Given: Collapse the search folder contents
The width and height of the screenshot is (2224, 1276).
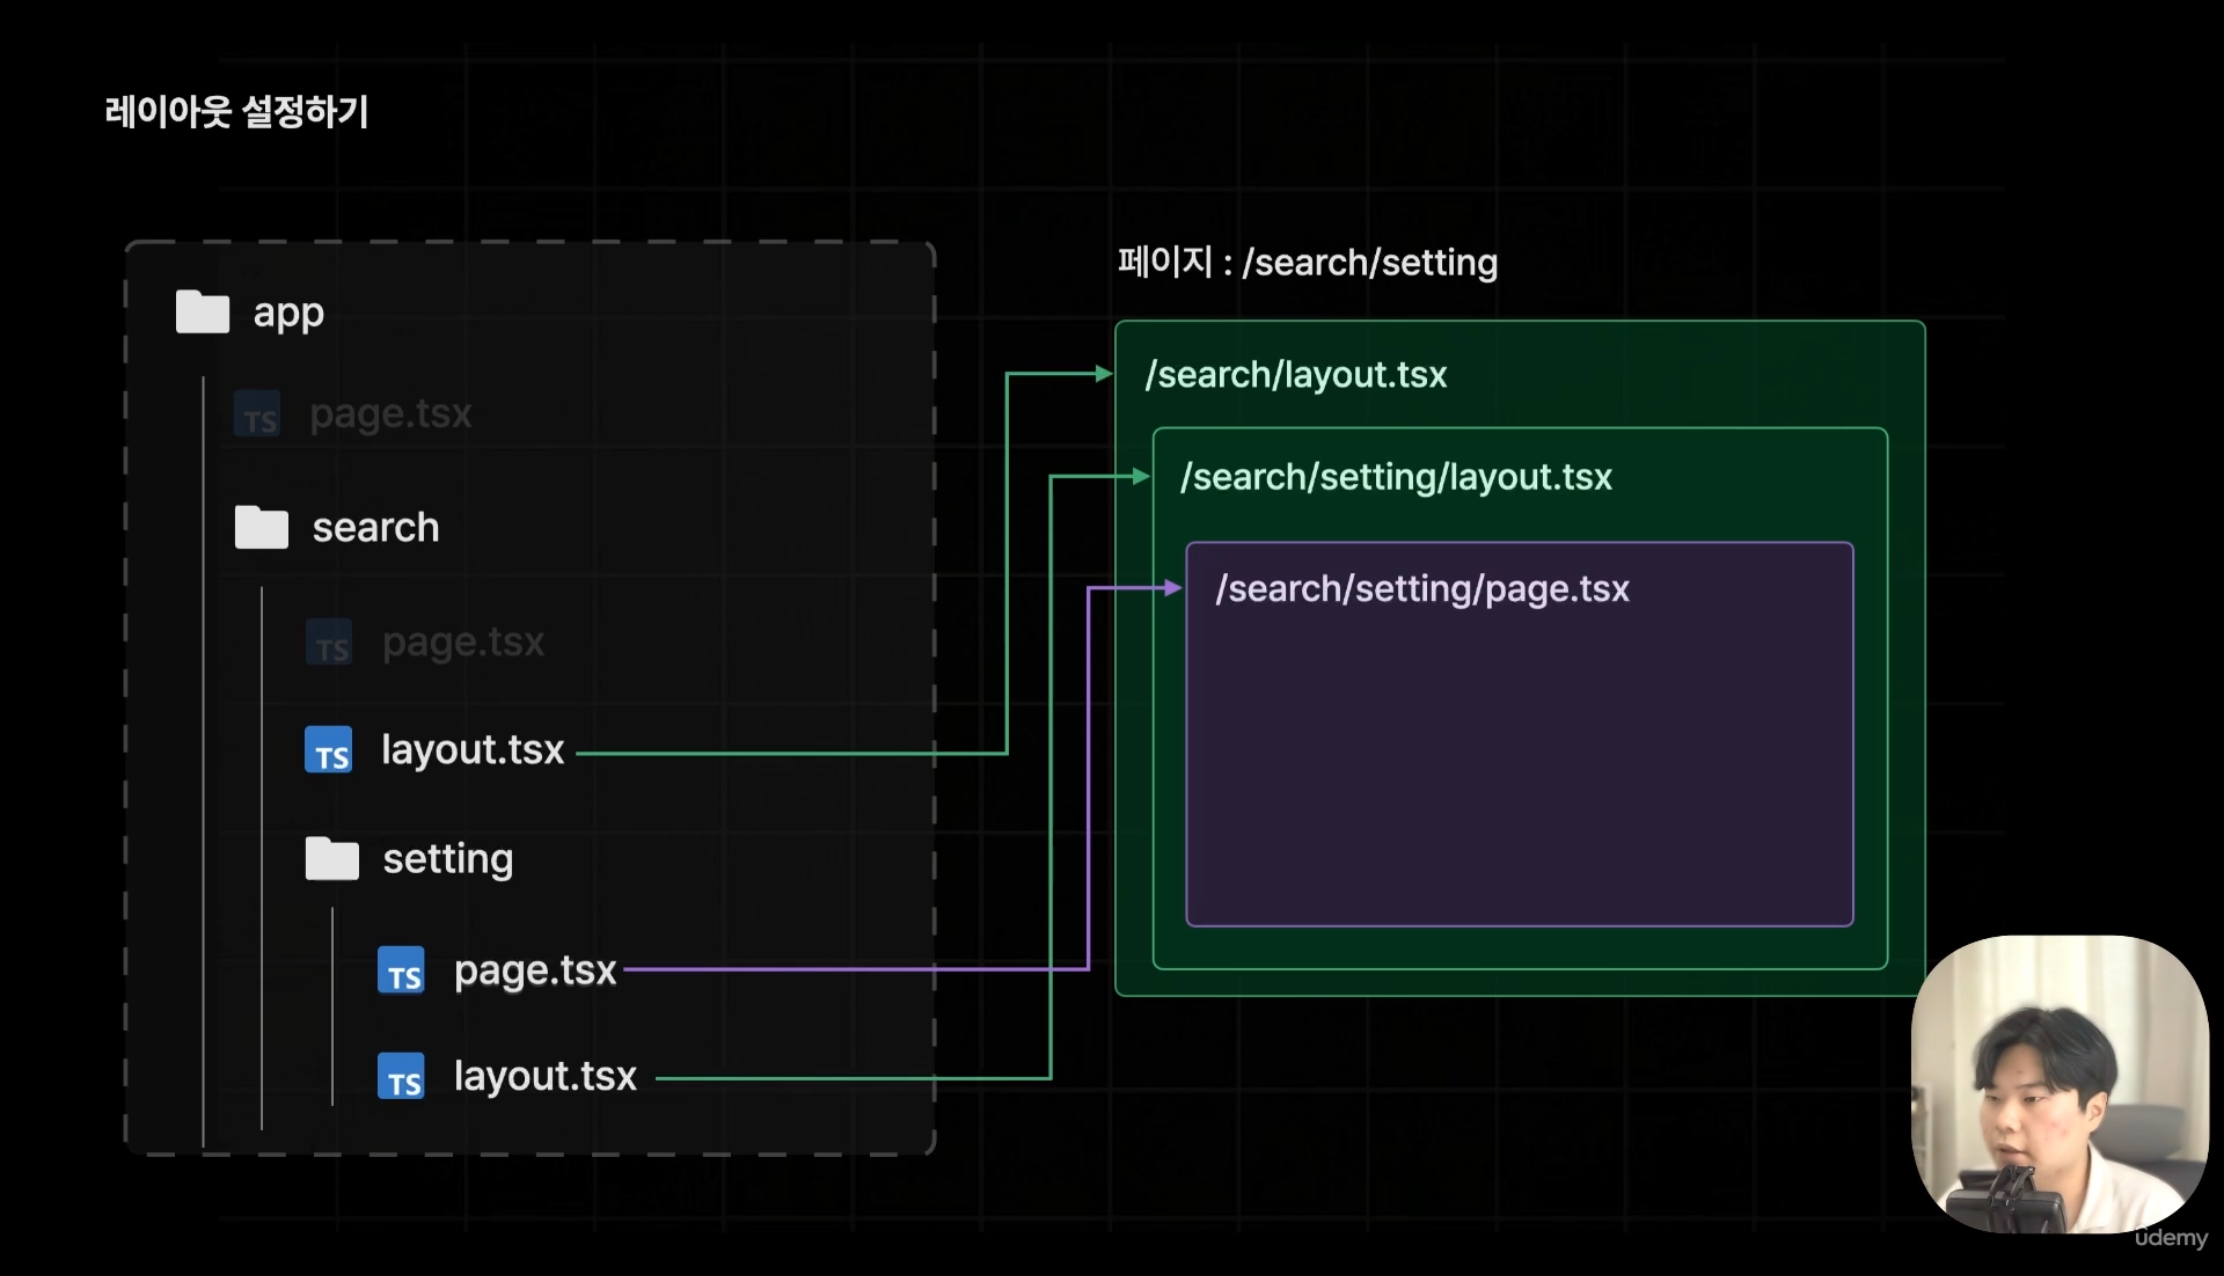Looking at the screenshot, I should (376, 527).
